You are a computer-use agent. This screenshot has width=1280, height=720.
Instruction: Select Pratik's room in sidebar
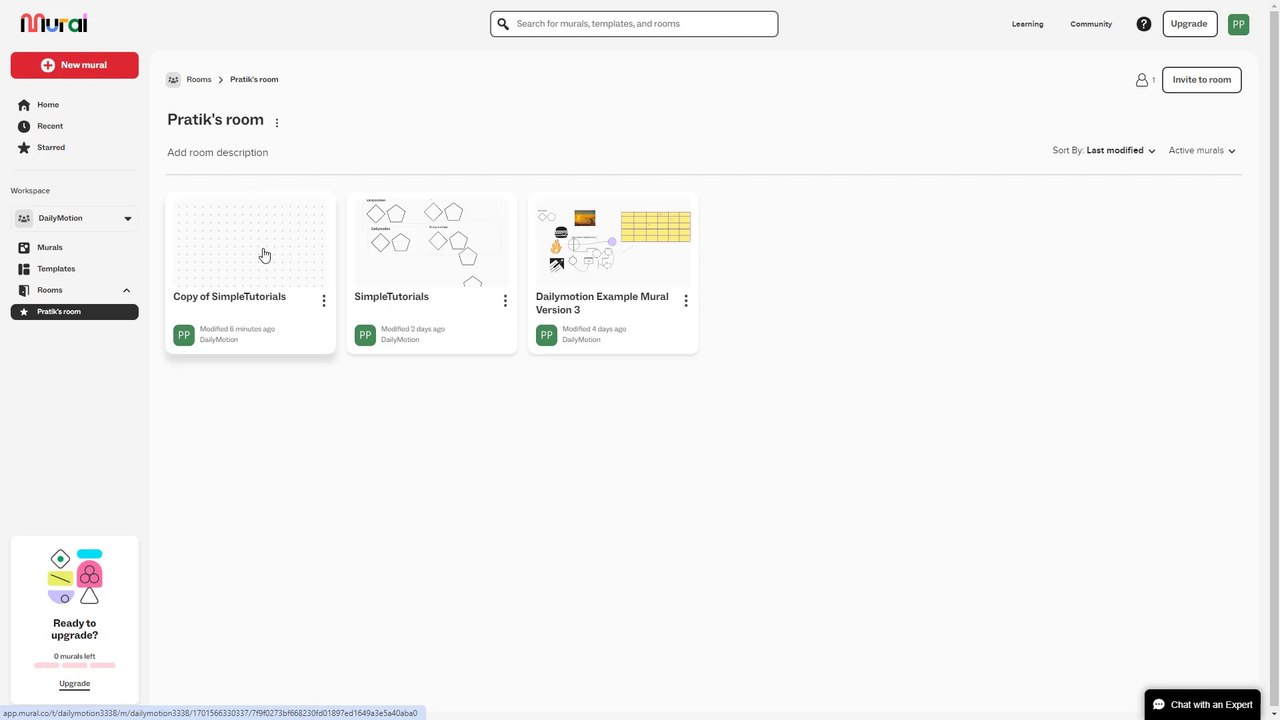75,312
